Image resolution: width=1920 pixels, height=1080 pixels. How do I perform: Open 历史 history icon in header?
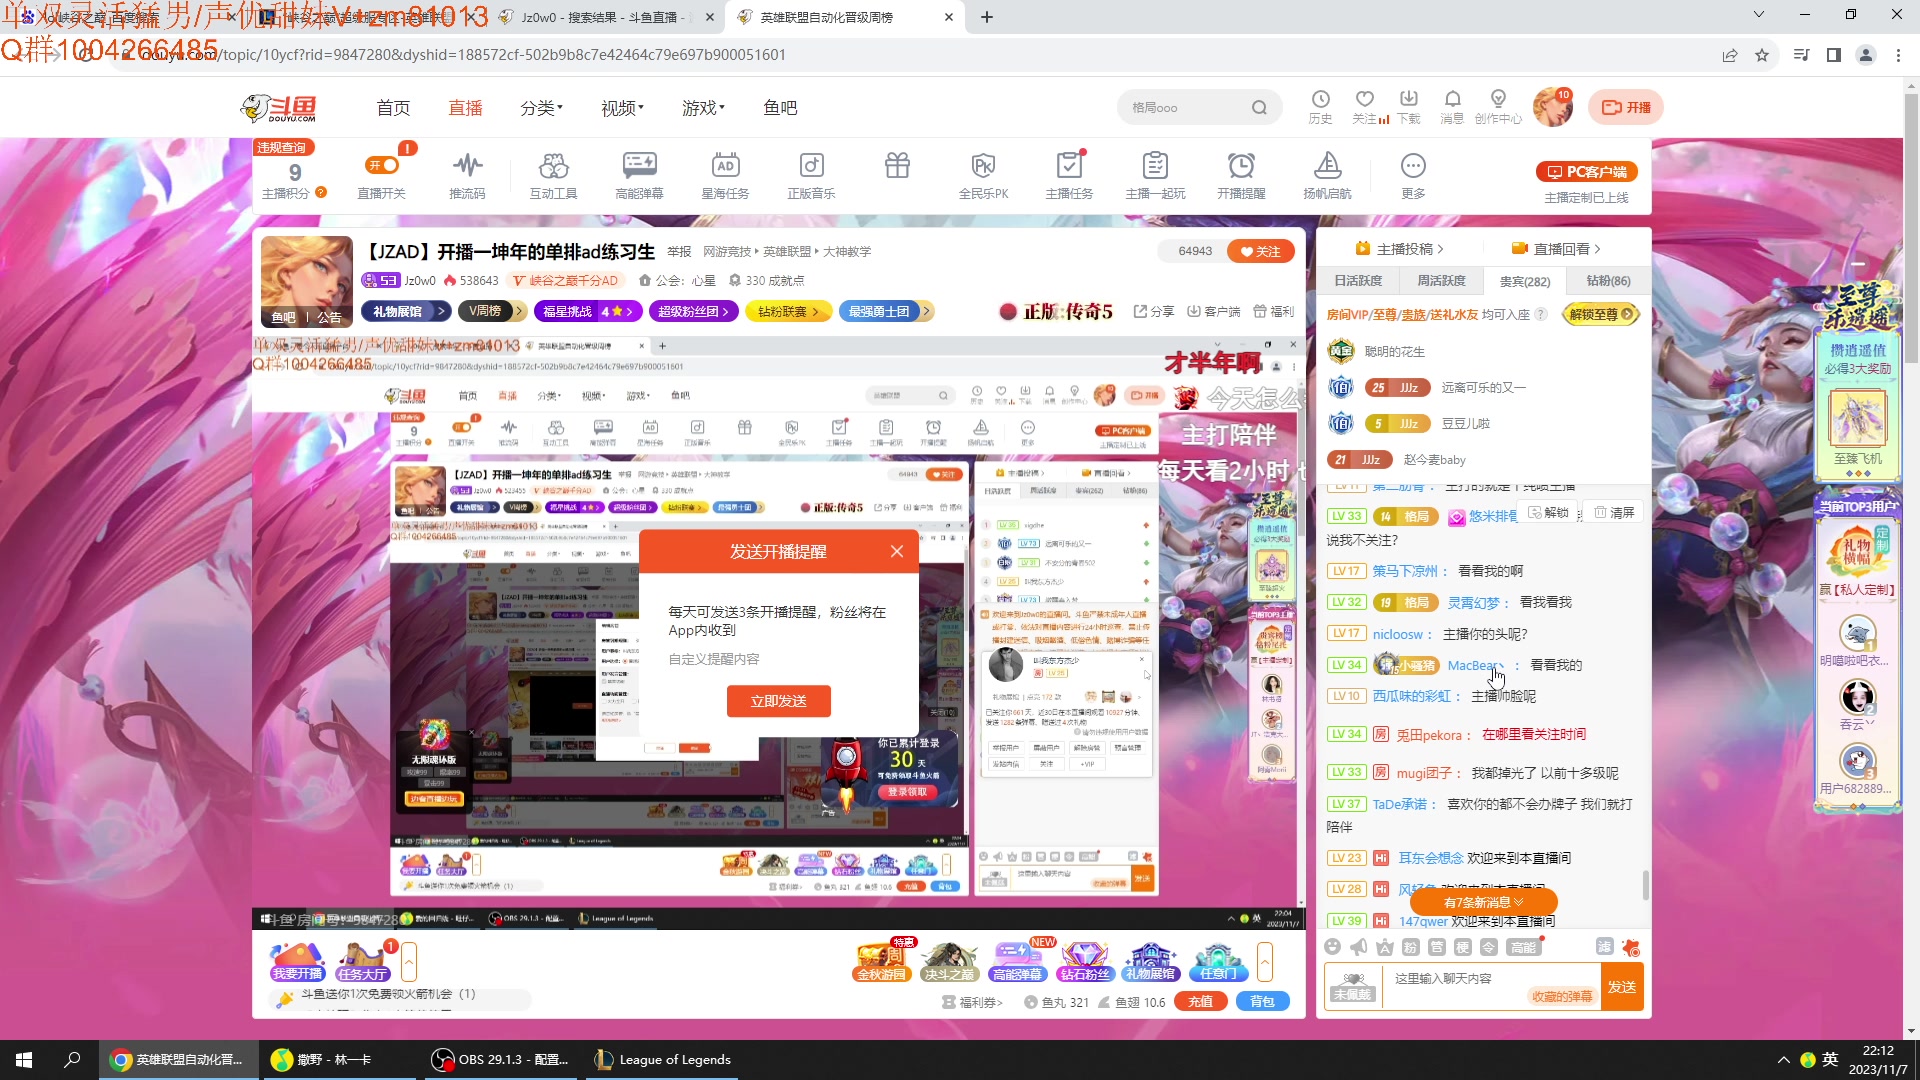point(1320,106)
